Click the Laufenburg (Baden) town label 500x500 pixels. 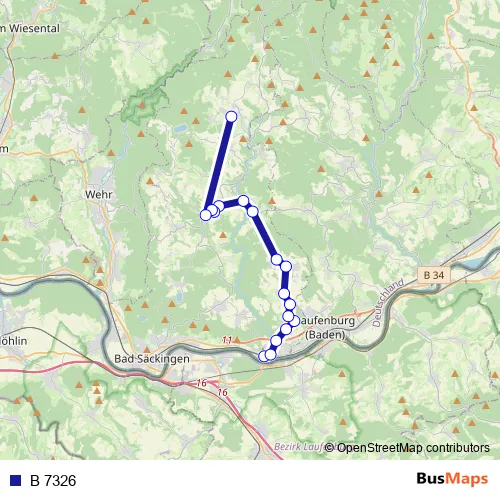(325, 328)
